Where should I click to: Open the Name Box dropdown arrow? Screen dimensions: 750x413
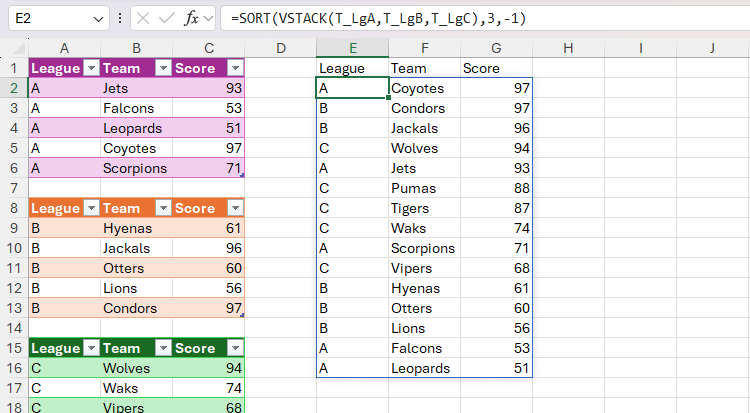(x=97, y=18)
